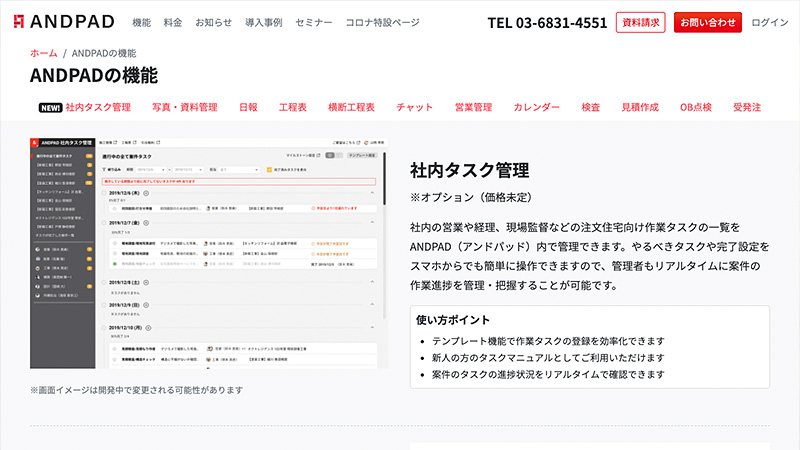Screen dimensions: 800x450
Task: Select the 日報 feature tab
Action: pos(248,107)
